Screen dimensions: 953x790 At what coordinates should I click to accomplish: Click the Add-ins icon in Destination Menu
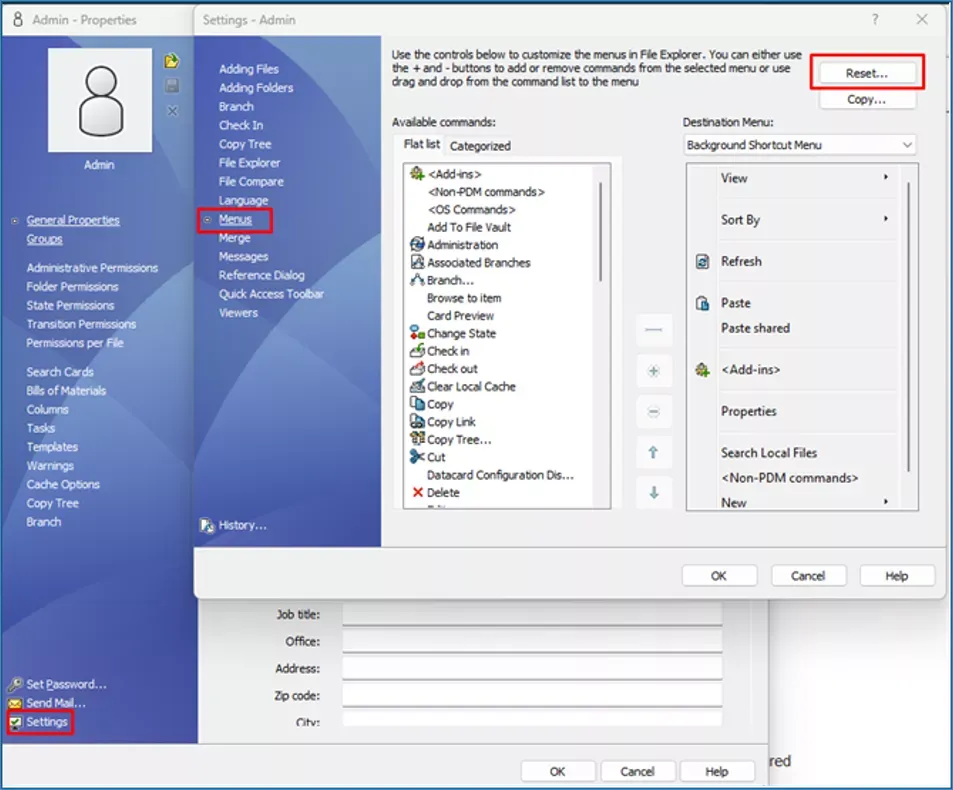pyautogui.click(x=702, y=369)
